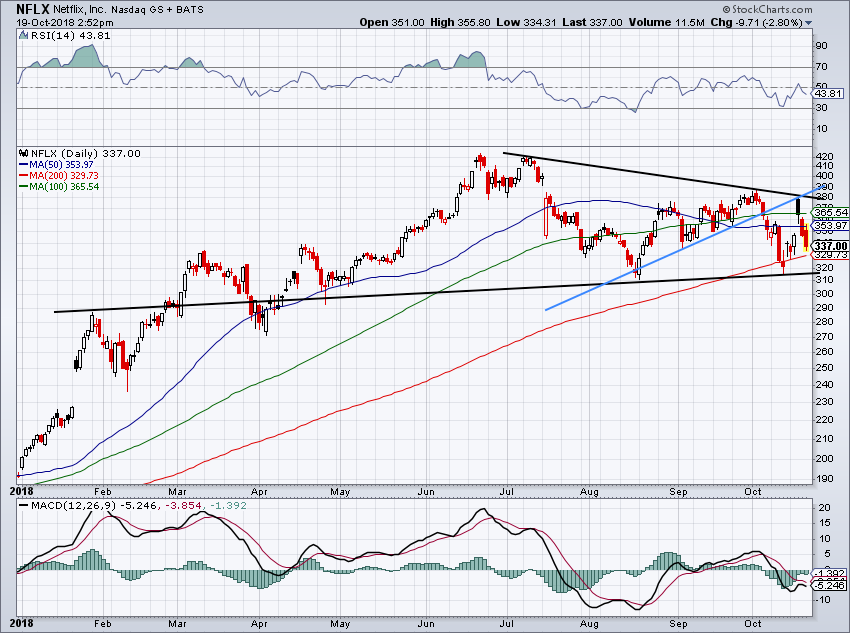Click the 200 price axis label
Viewport: 850px width, 633px height.
(824, 458)
